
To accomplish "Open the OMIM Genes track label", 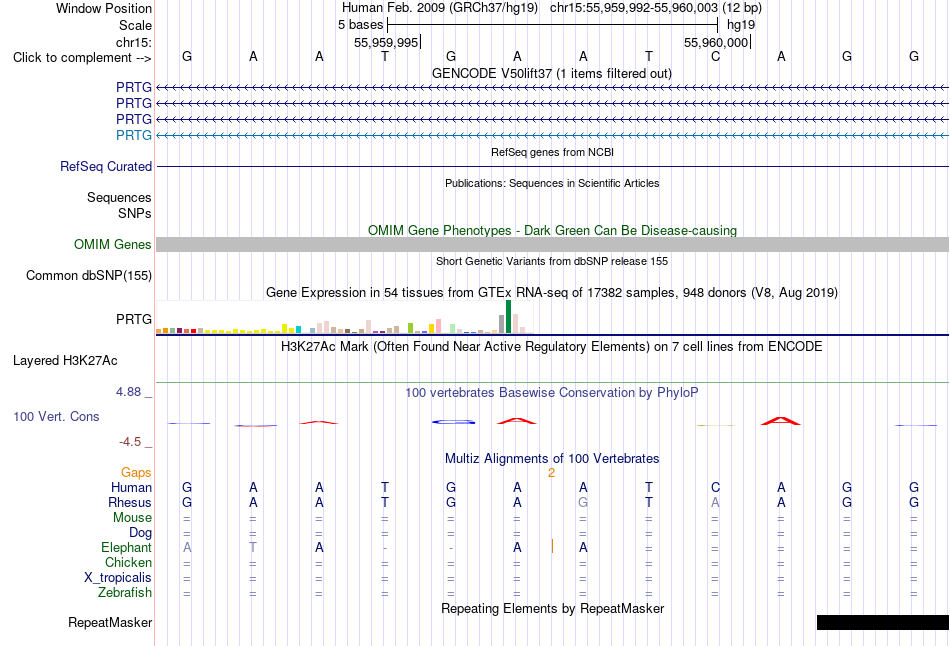I will [x=113, y=244].
